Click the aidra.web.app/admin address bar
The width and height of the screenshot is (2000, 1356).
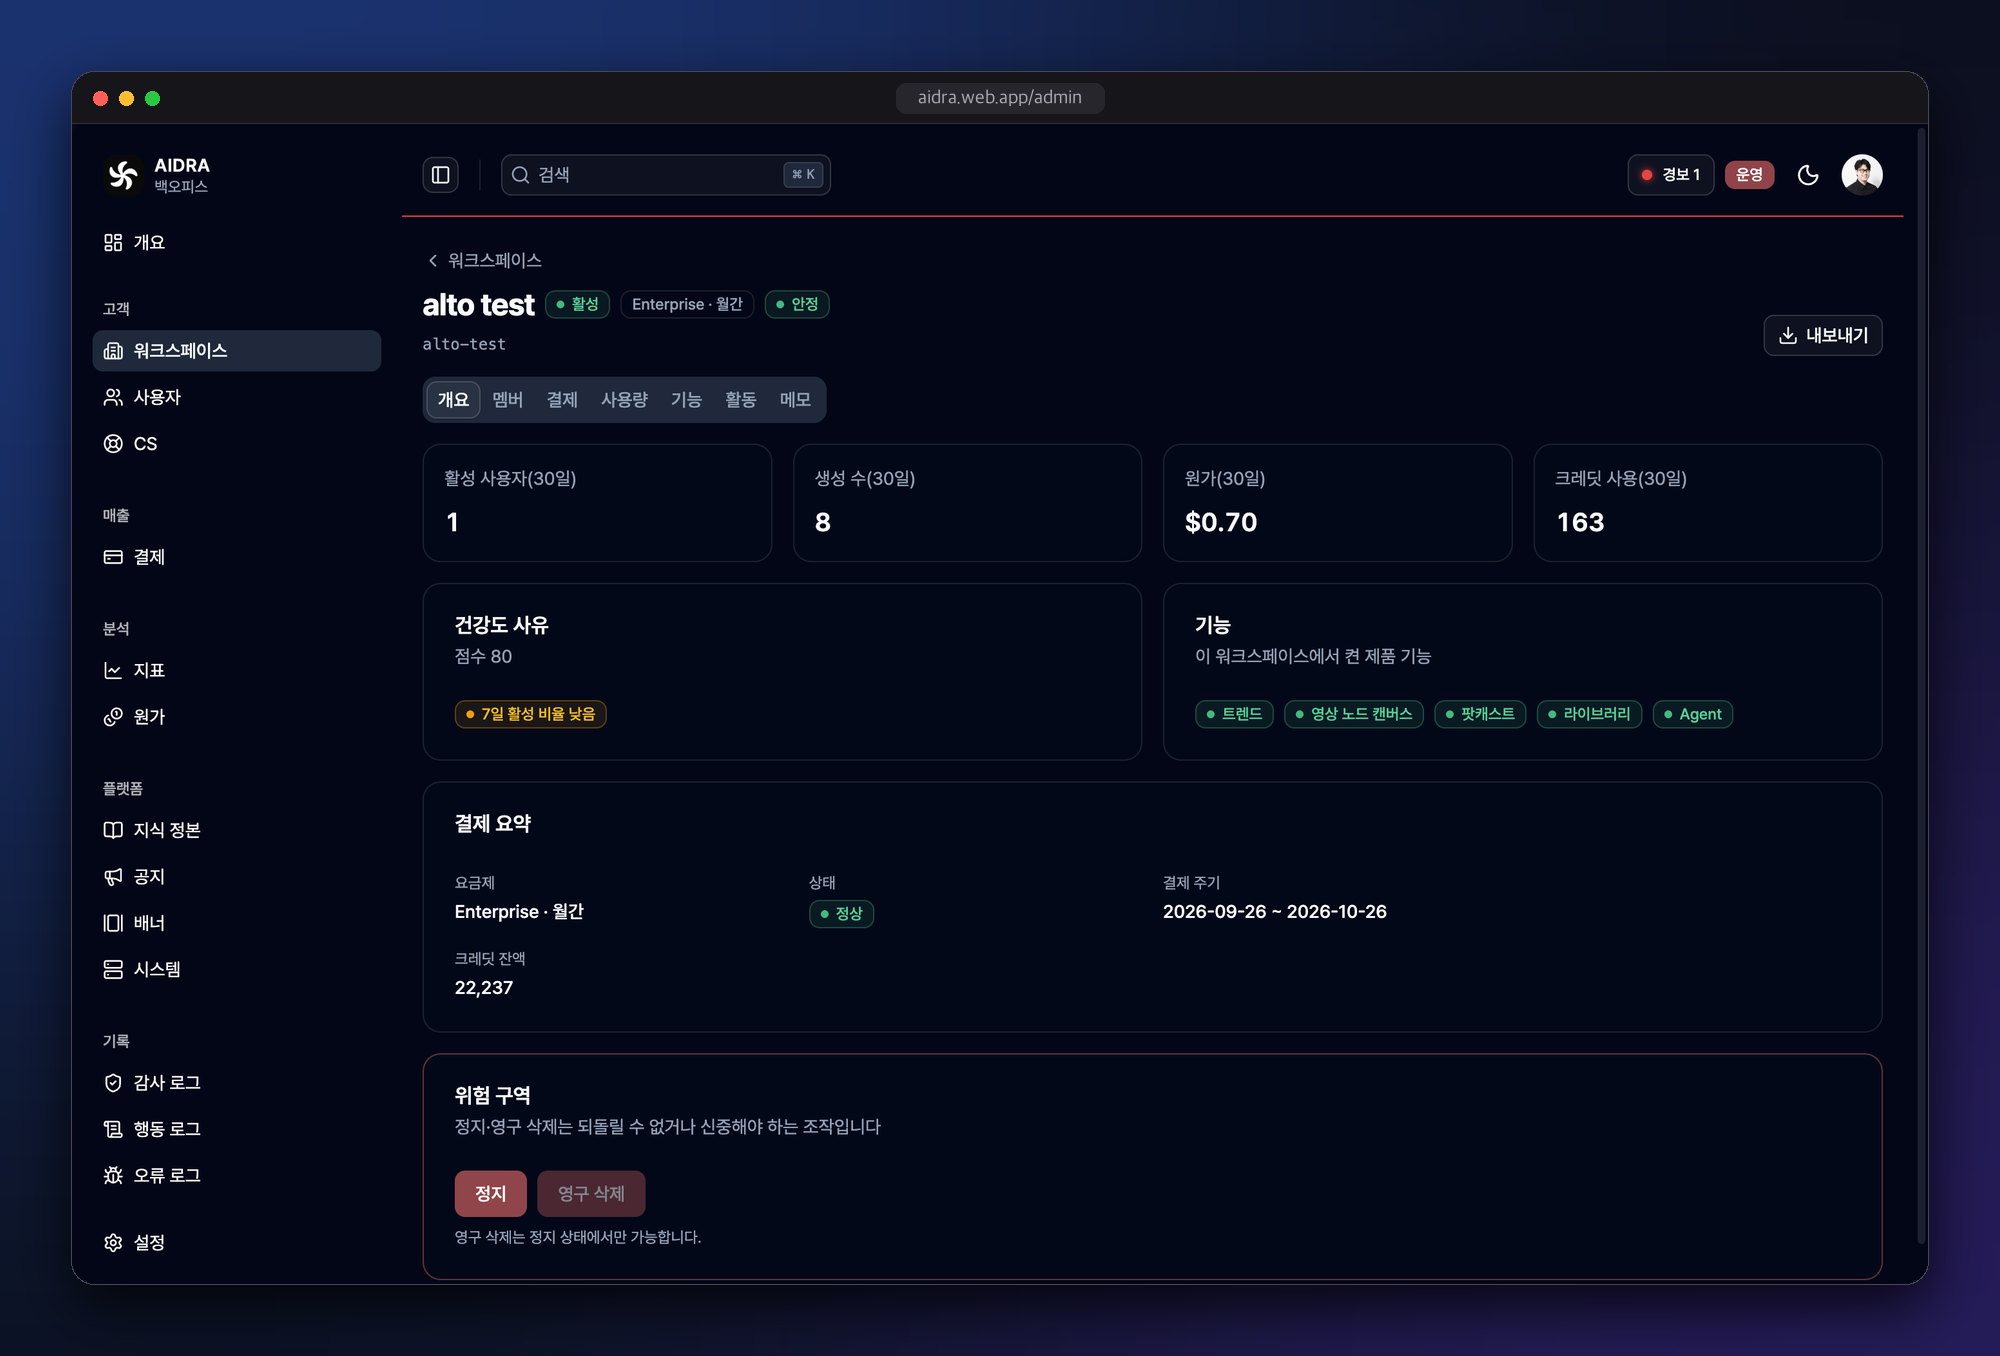(1000, 98)
